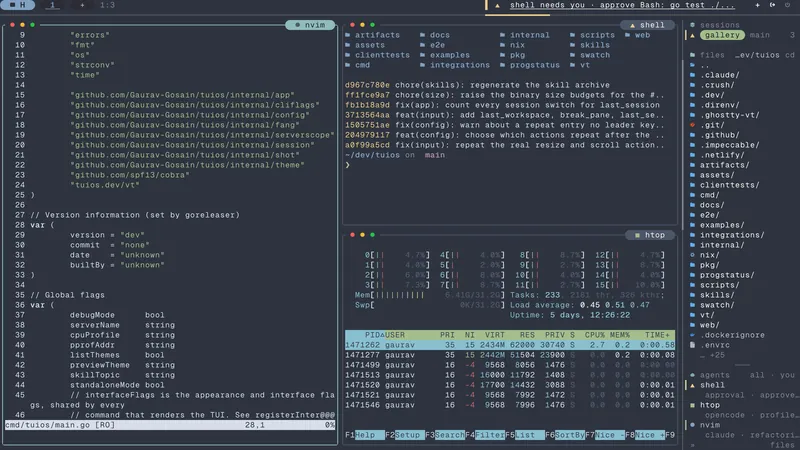Open the .github/ folder in sidebar
The width and height of the screenshot is (800, 450).
[x=719, y=135]
